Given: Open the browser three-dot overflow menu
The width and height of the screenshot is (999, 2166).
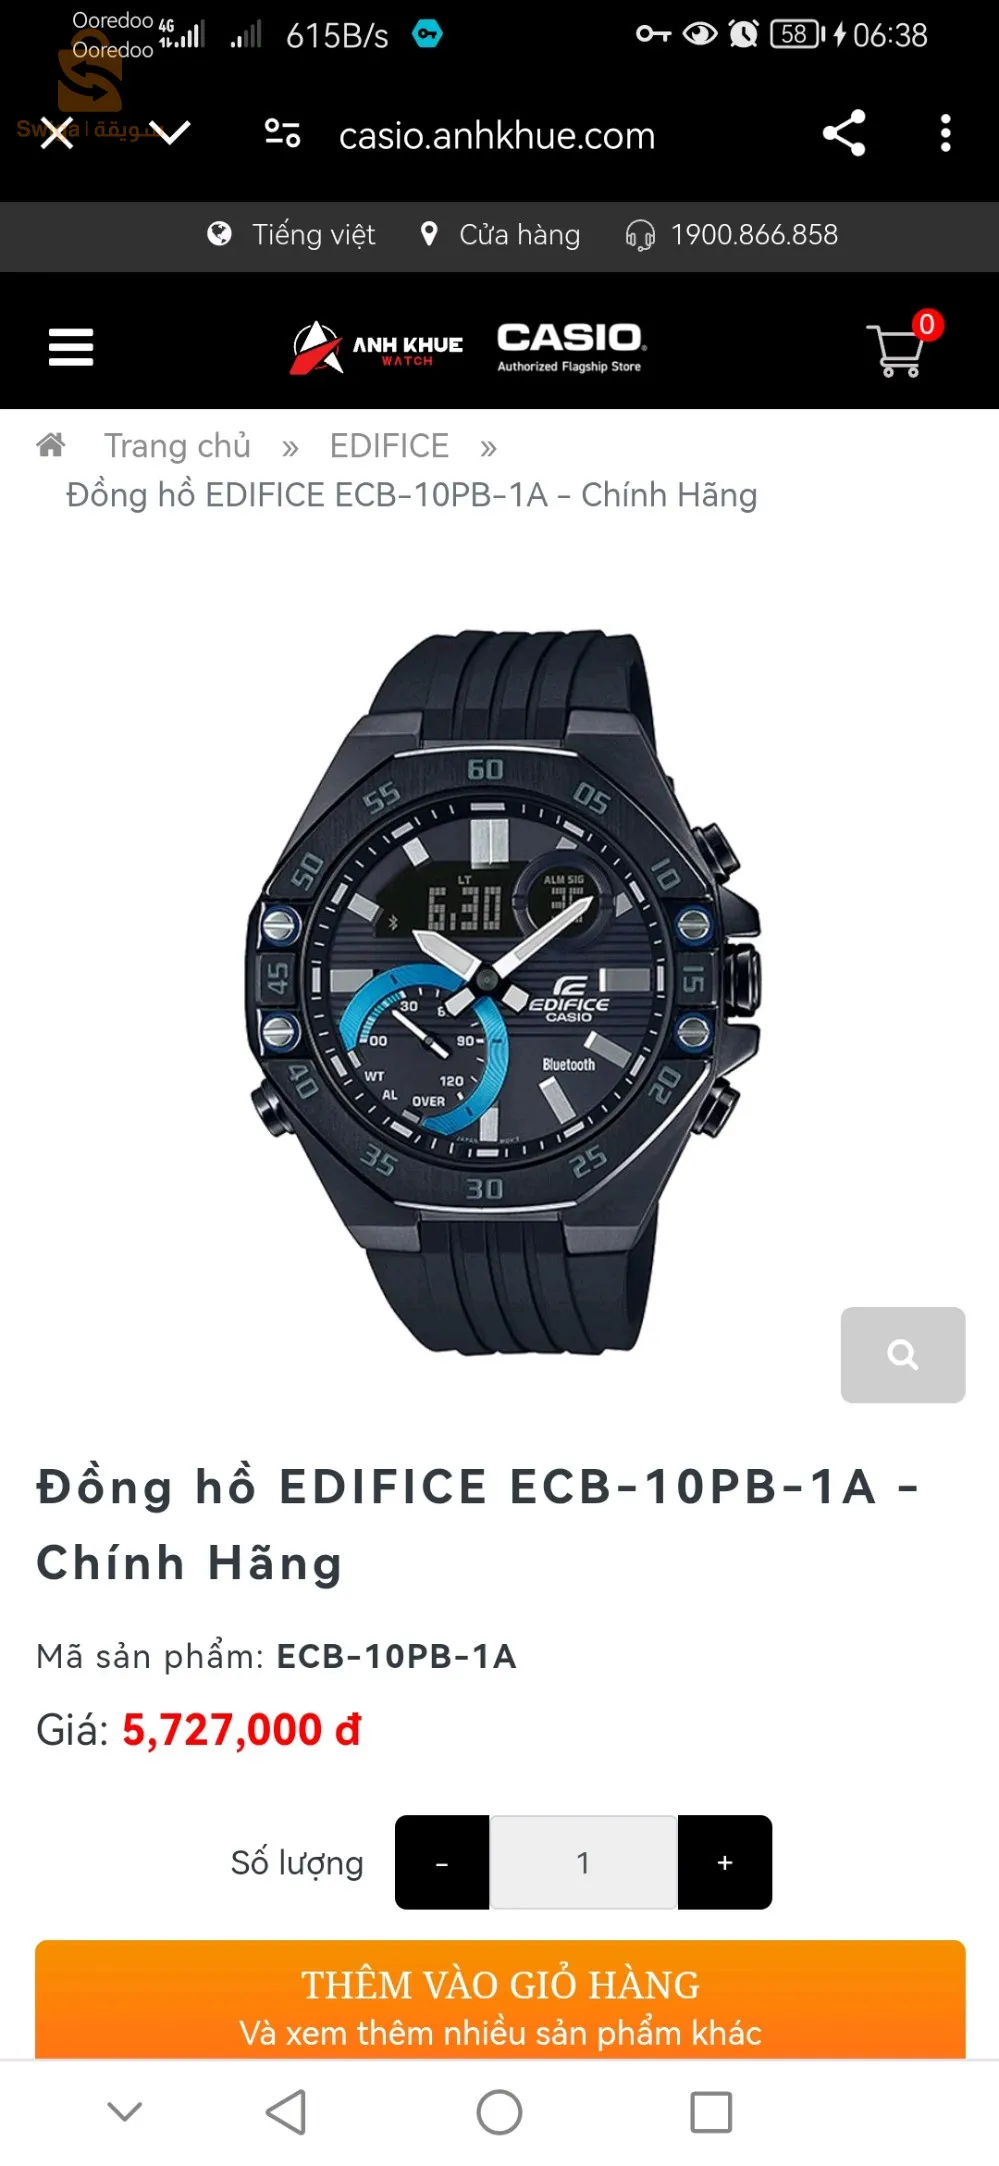Looking at the screenshot, I should coord(945,133).
